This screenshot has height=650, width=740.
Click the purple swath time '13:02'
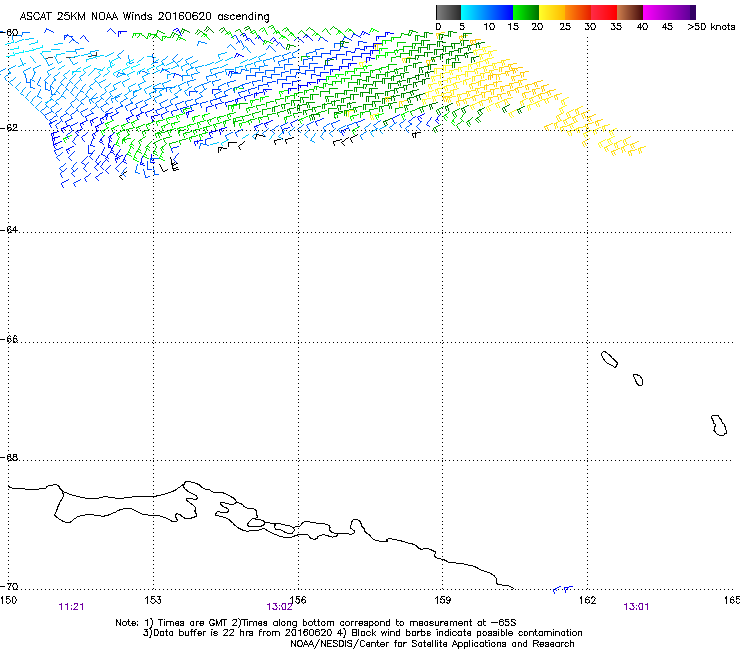(x=279, y=607)
